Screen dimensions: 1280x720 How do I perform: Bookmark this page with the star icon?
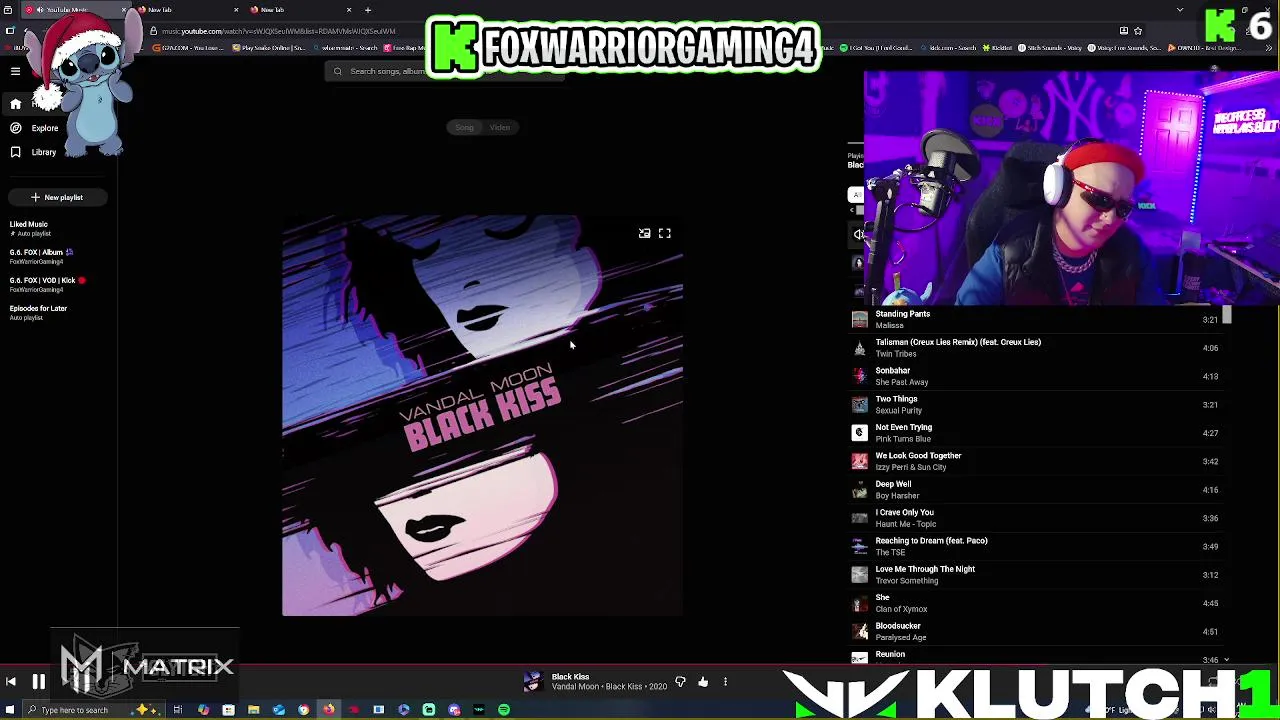[1137, 31]
